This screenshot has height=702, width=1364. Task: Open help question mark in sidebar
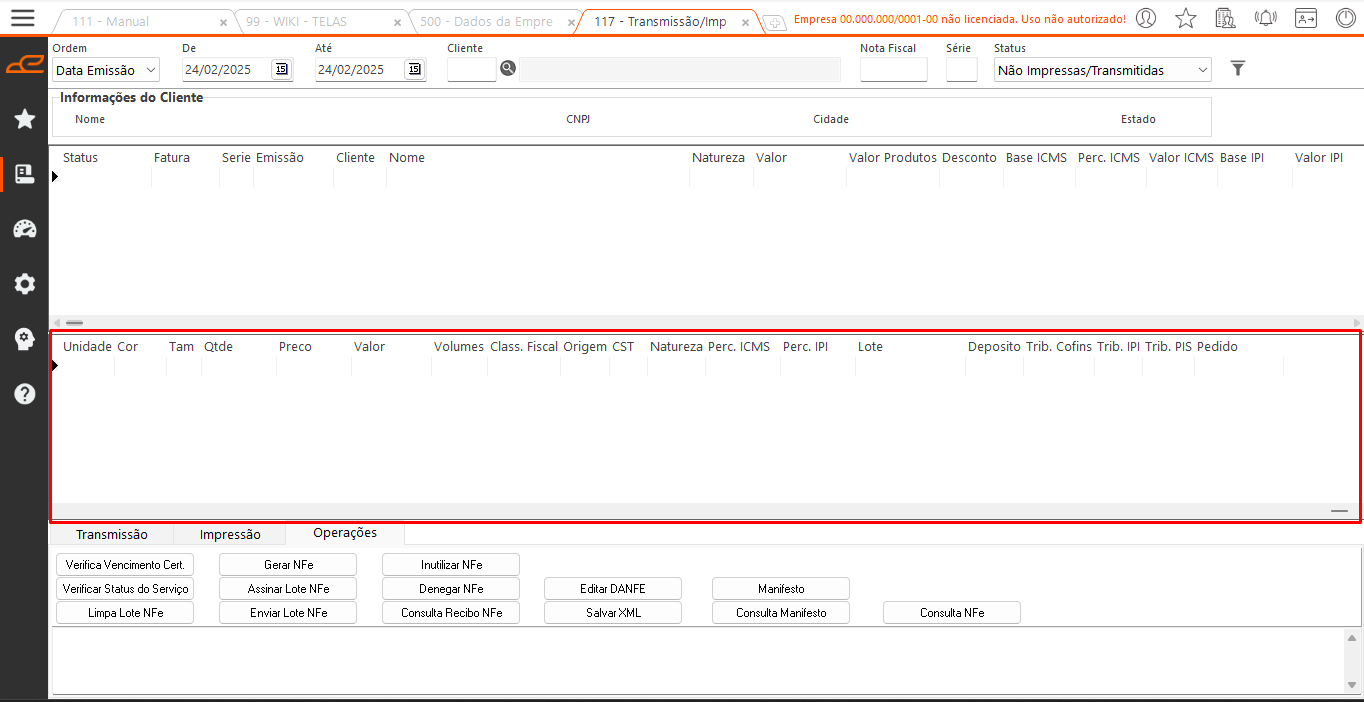point(24,394)
